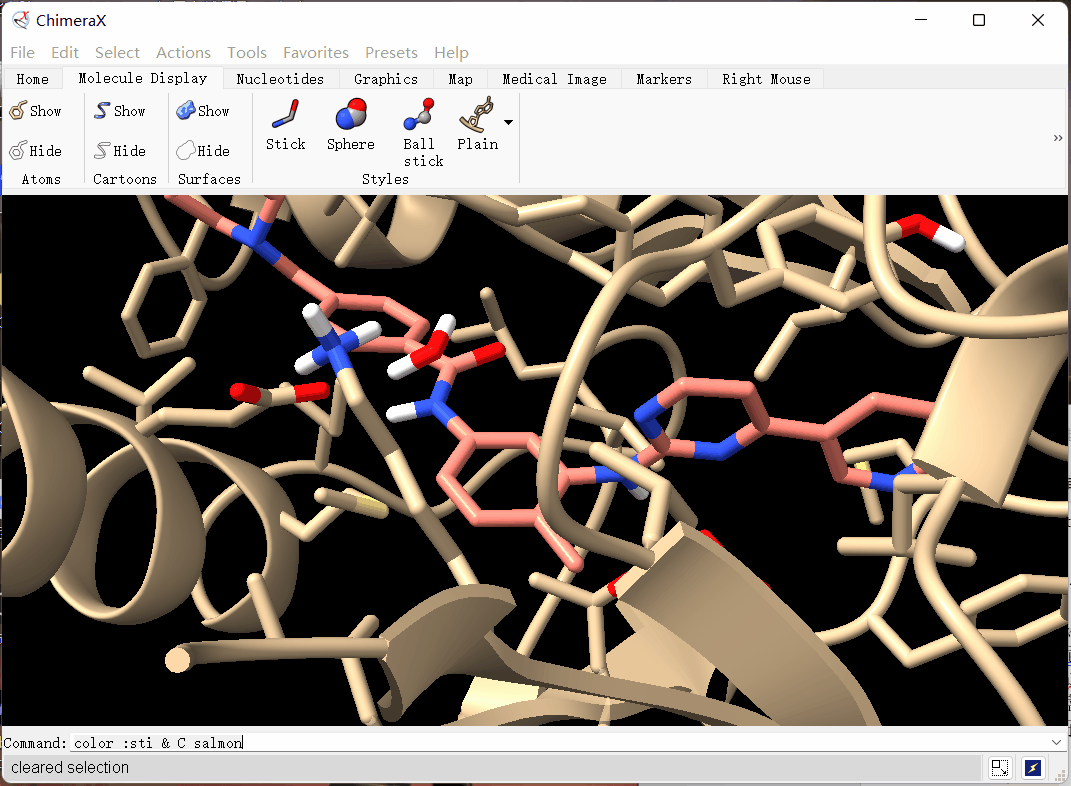Expand the Plain style dropdown arrow

(x=509, y=122)
